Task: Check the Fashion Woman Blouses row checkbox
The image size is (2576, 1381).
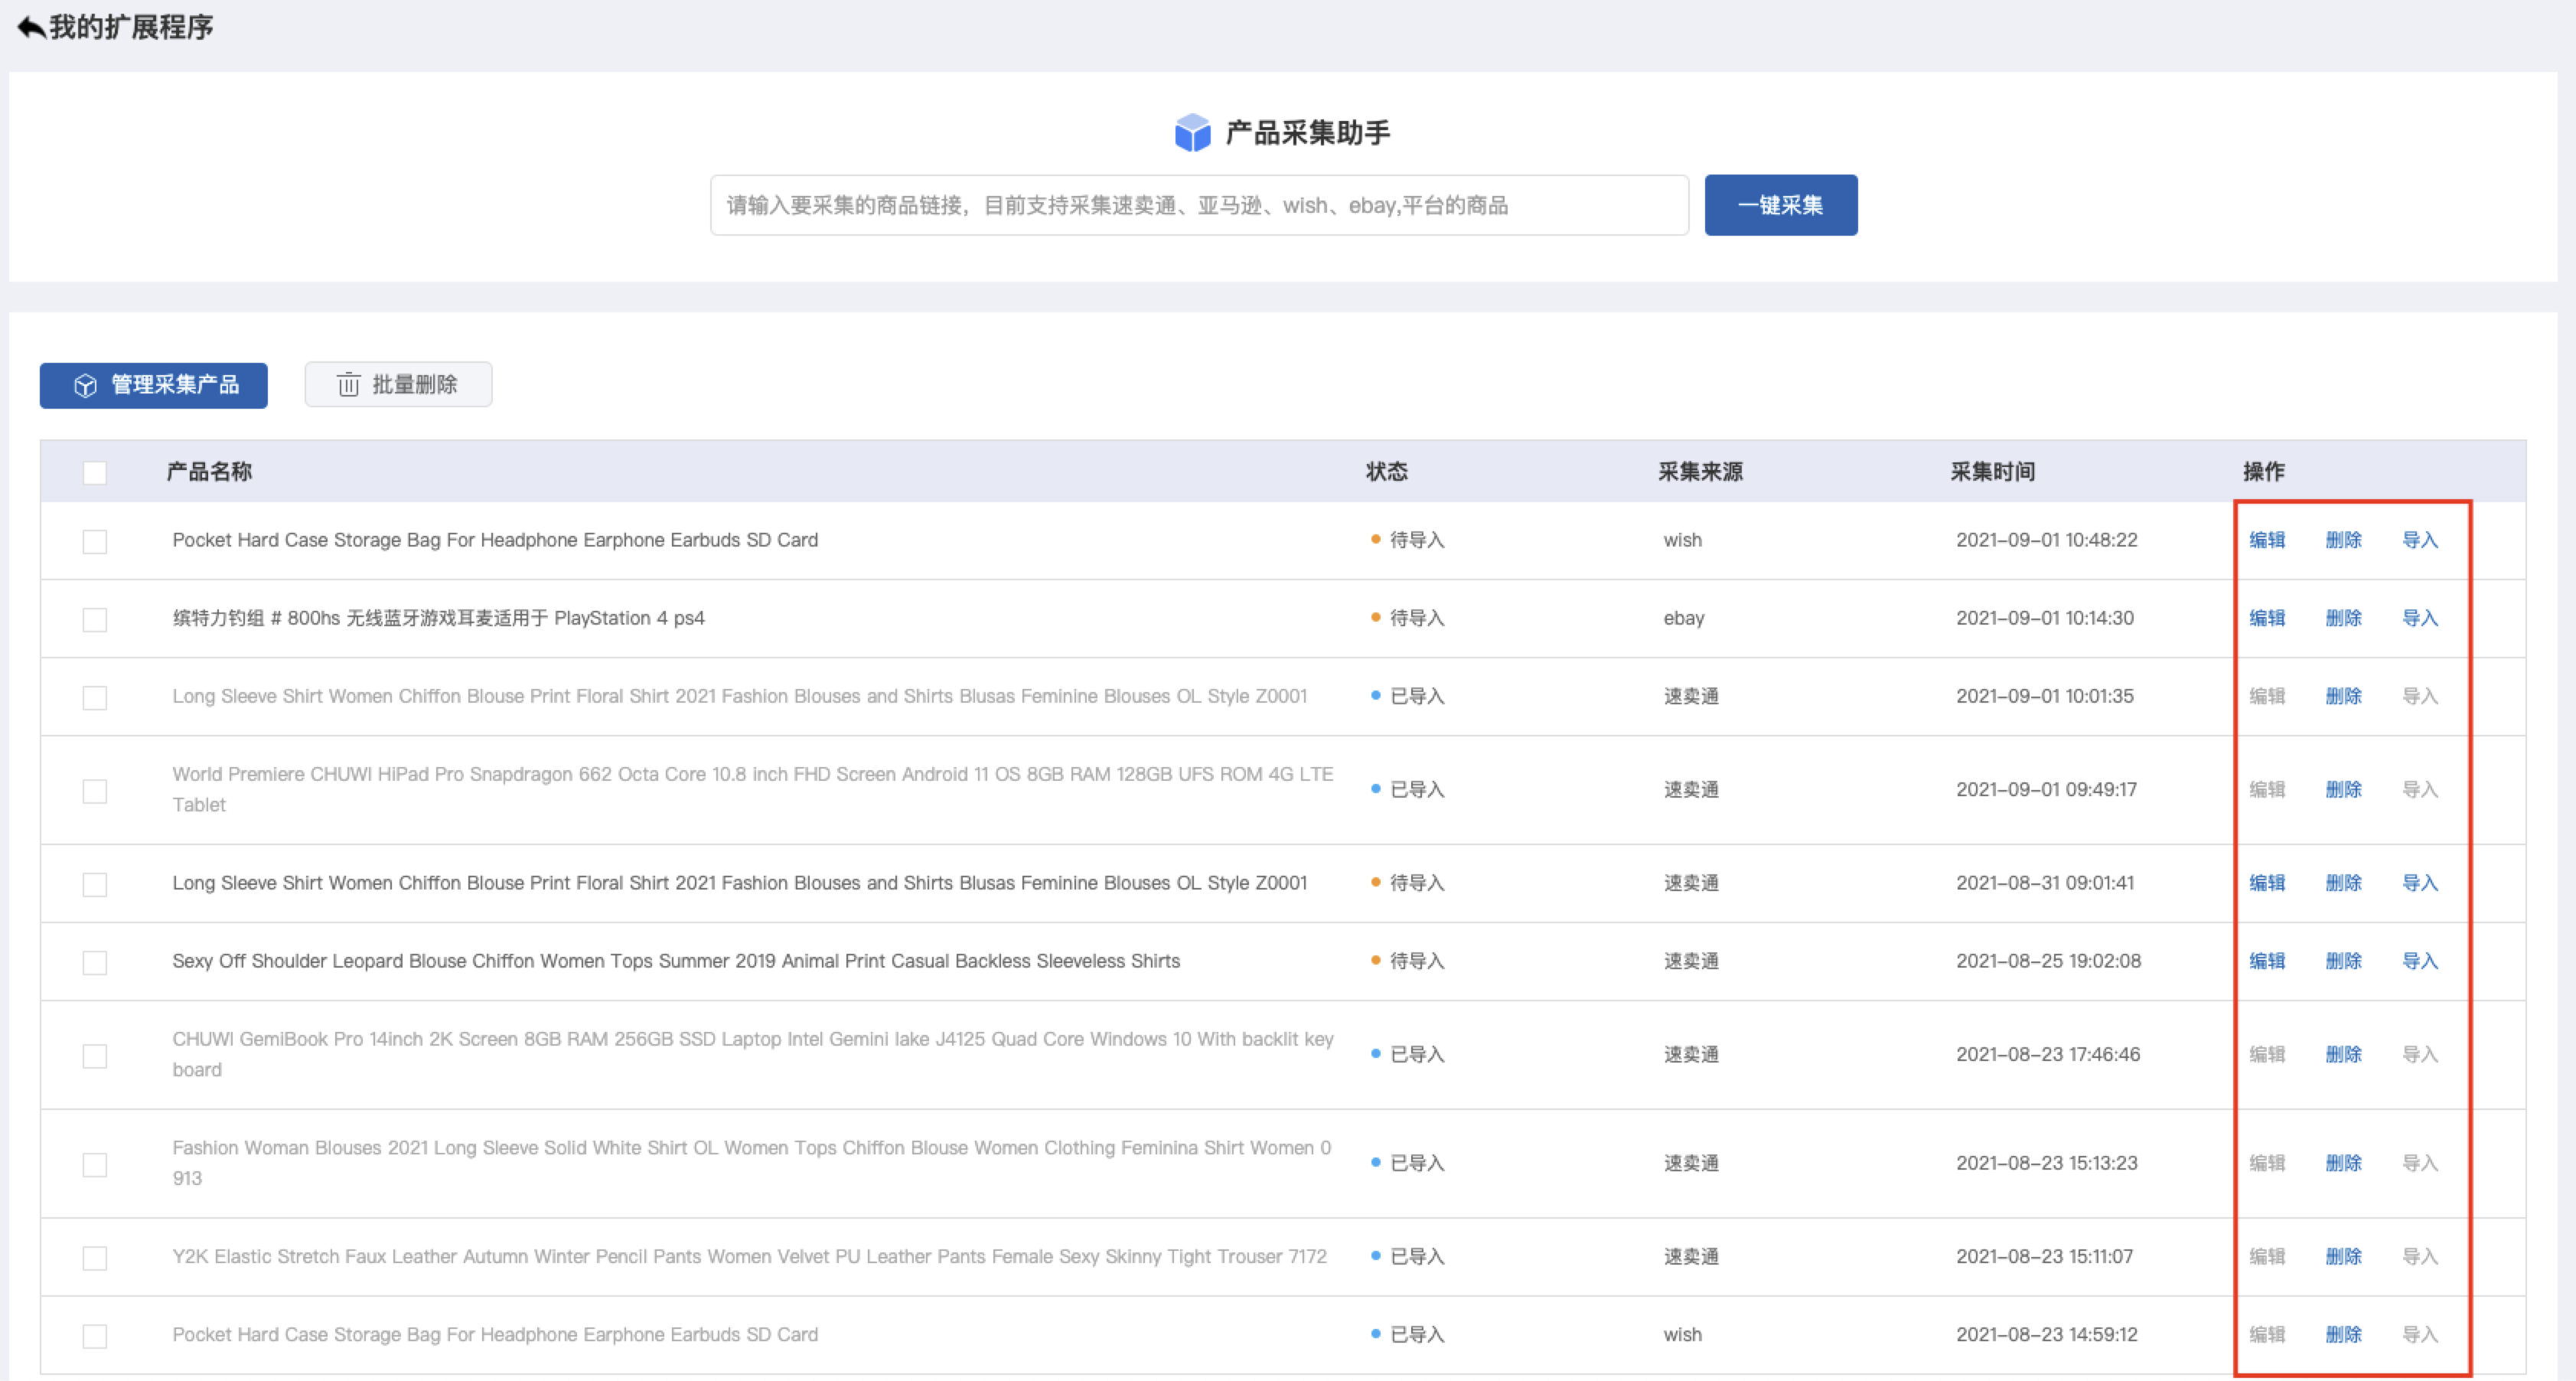Action: tap(95, 1164)
